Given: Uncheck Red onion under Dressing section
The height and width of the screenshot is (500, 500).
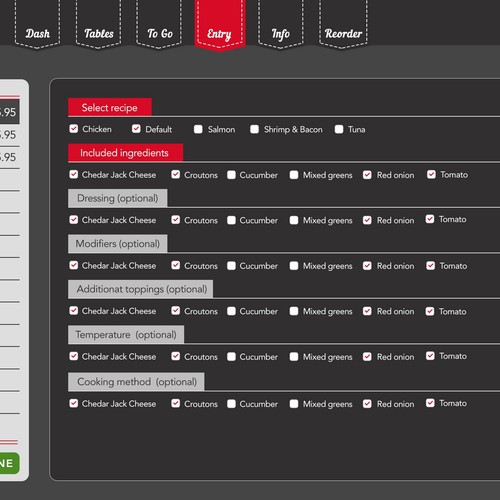Looking at the screenshot, I should [367, 220].
